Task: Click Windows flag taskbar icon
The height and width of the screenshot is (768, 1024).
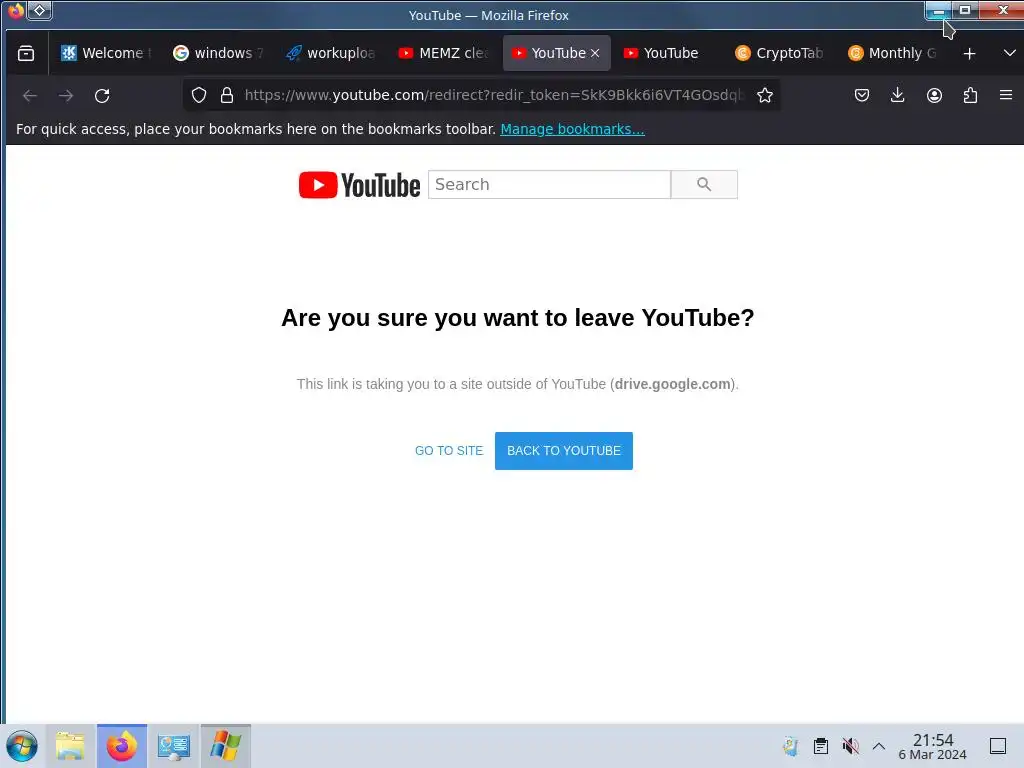Action: pos(225,746)
